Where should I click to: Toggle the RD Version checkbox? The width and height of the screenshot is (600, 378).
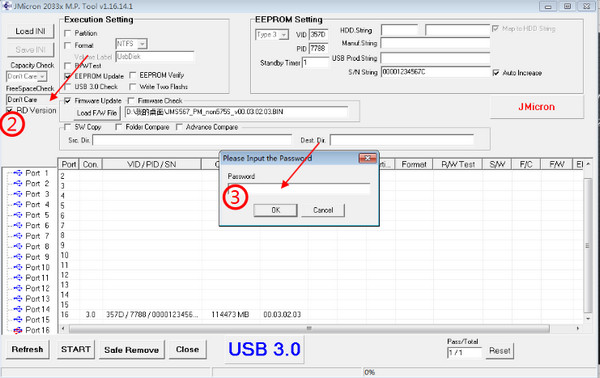click(x=10, y=111)
